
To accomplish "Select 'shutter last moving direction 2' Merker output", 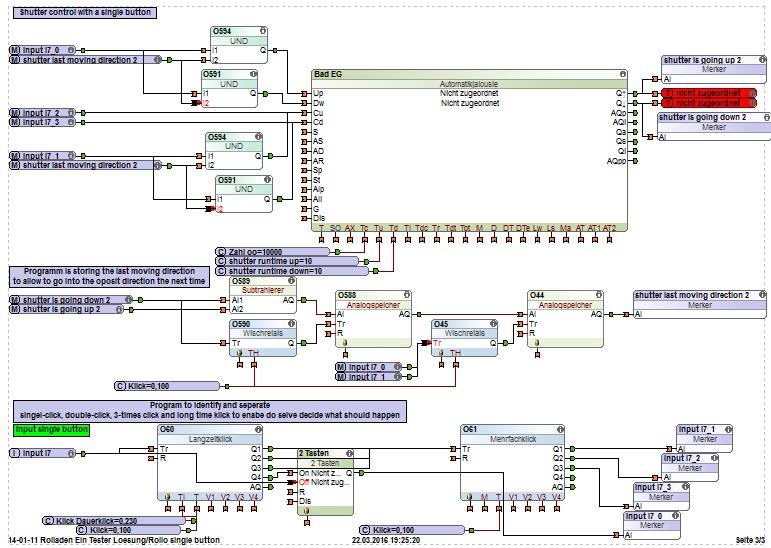I will point(700,304).
